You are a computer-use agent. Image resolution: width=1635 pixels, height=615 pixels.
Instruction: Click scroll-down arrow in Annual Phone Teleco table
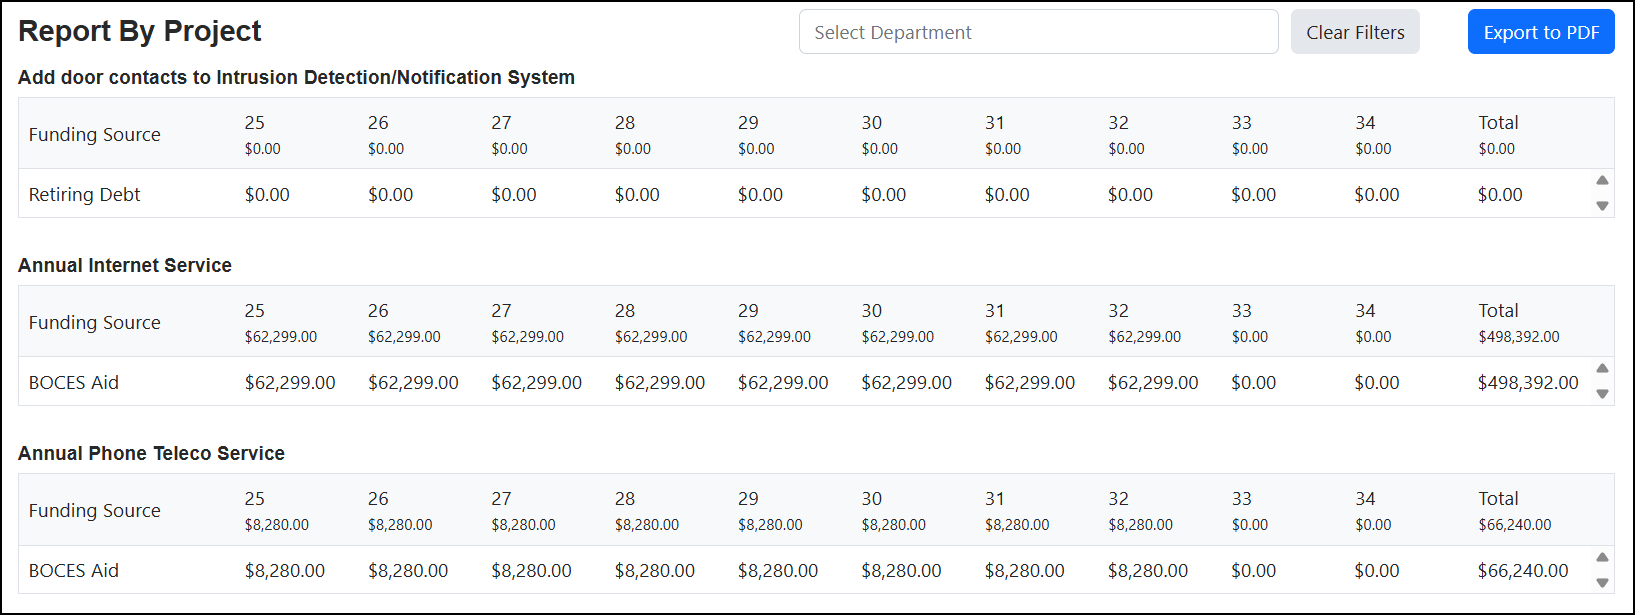pyautogui.click(x=1602, y=583)
